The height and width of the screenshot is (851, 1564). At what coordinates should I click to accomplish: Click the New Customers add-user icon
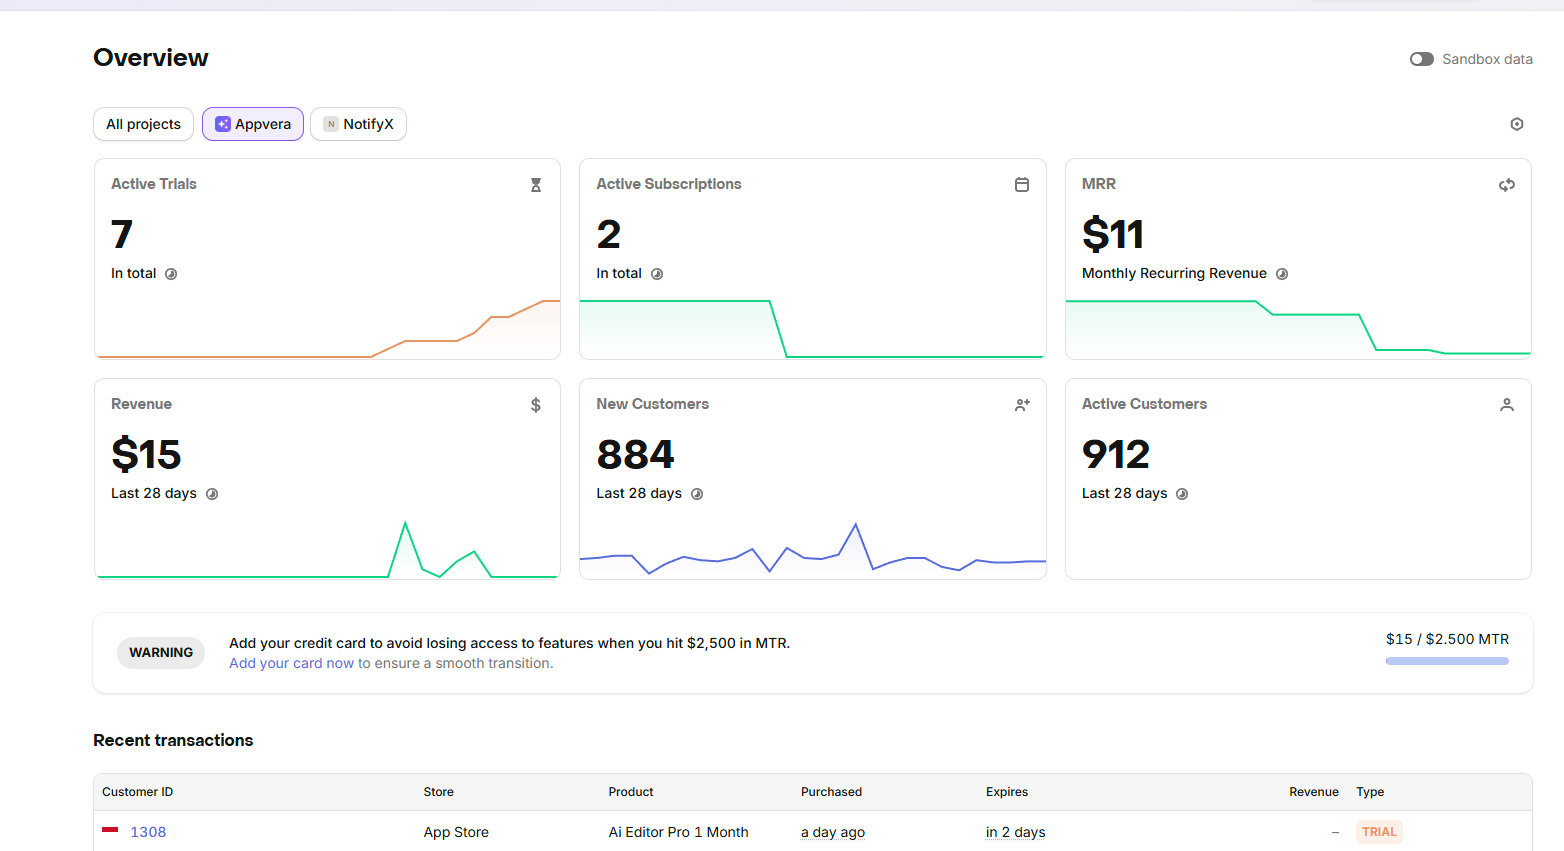click(x=1022, y=405)
